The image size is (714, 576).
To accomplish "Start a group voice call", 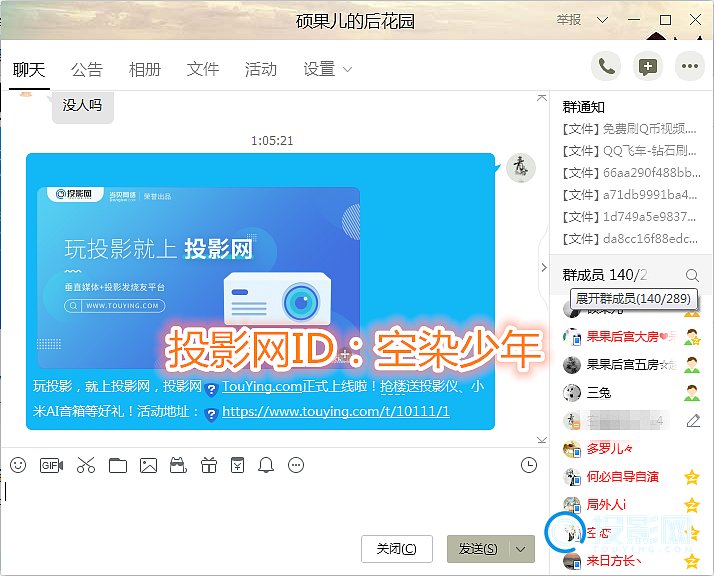I will 606,67.
